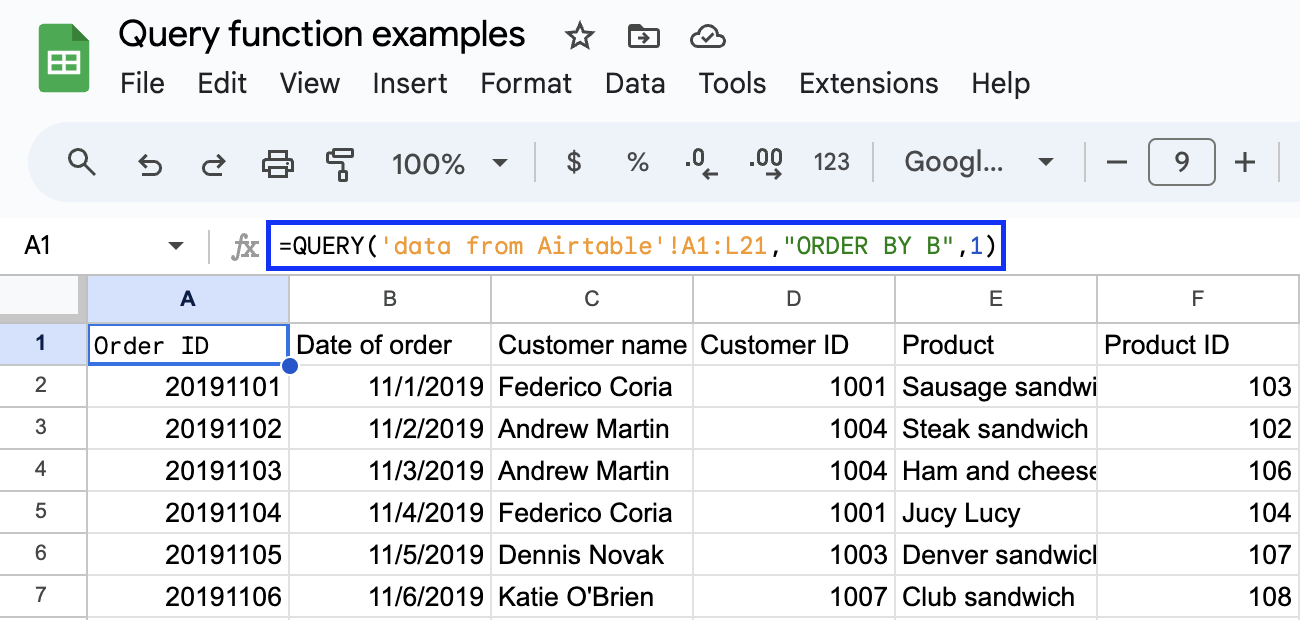Select the Dennis Novak cell

point(592,554)
